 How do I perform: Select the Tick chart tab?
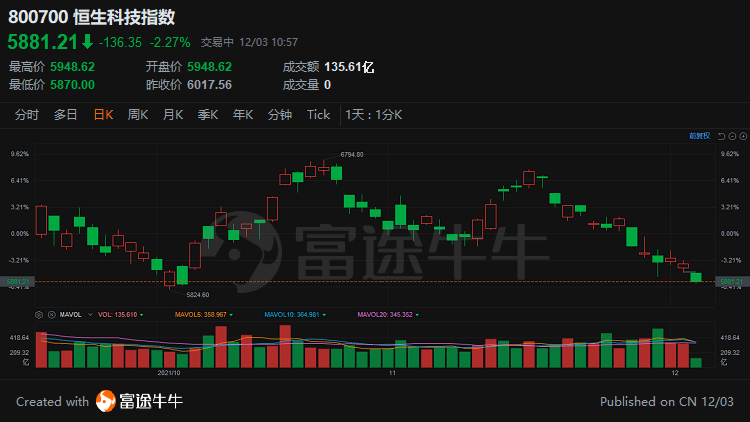319,115
